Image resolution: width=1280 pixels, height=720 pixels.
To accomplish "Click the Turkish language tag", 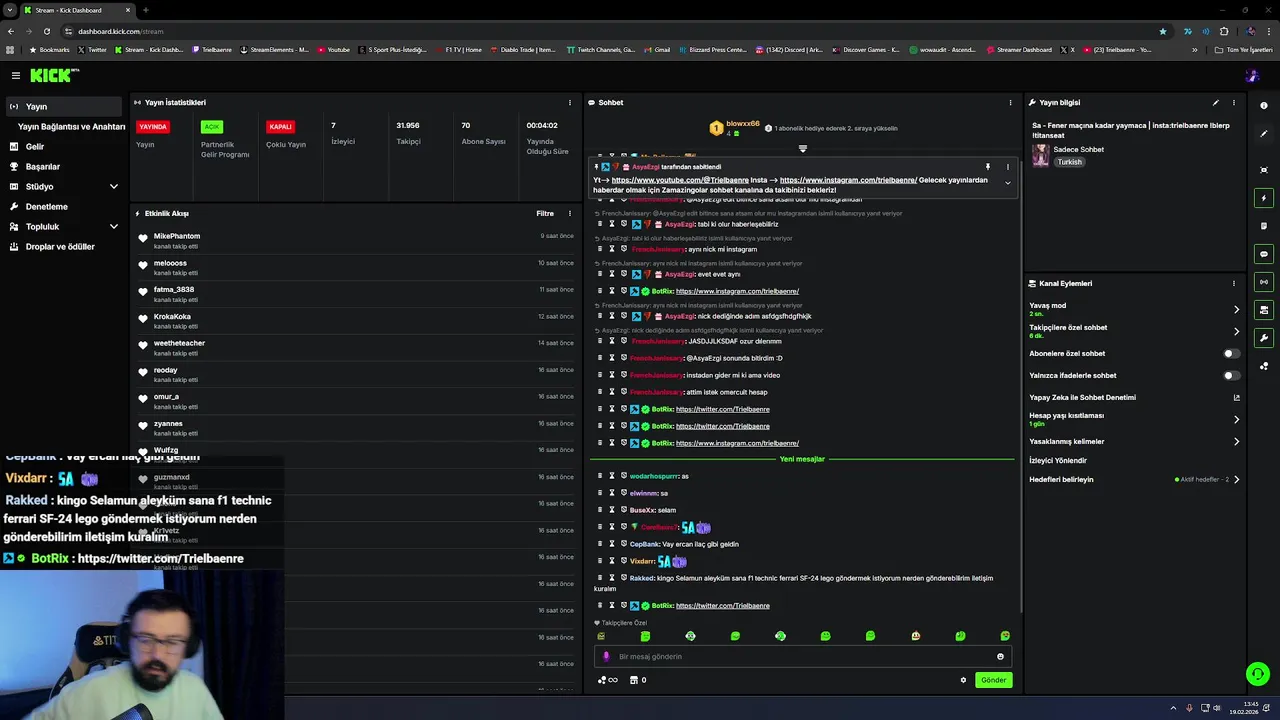I will (x=1070, y=162).
